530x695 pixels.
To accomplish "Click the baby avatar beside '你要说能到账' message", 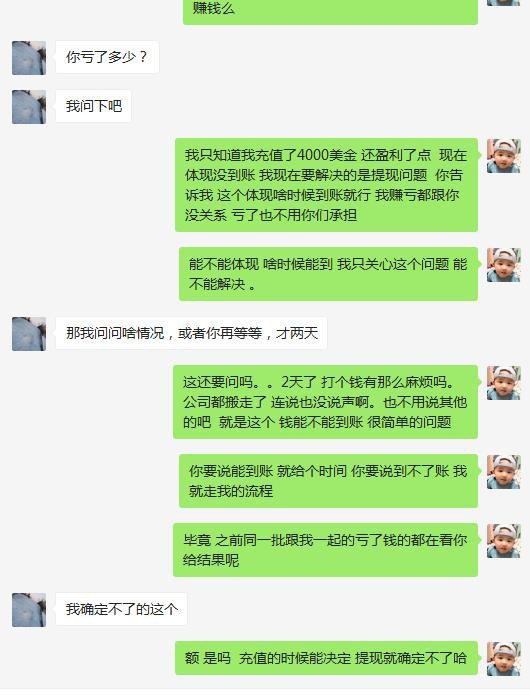I will coord(503,472).
